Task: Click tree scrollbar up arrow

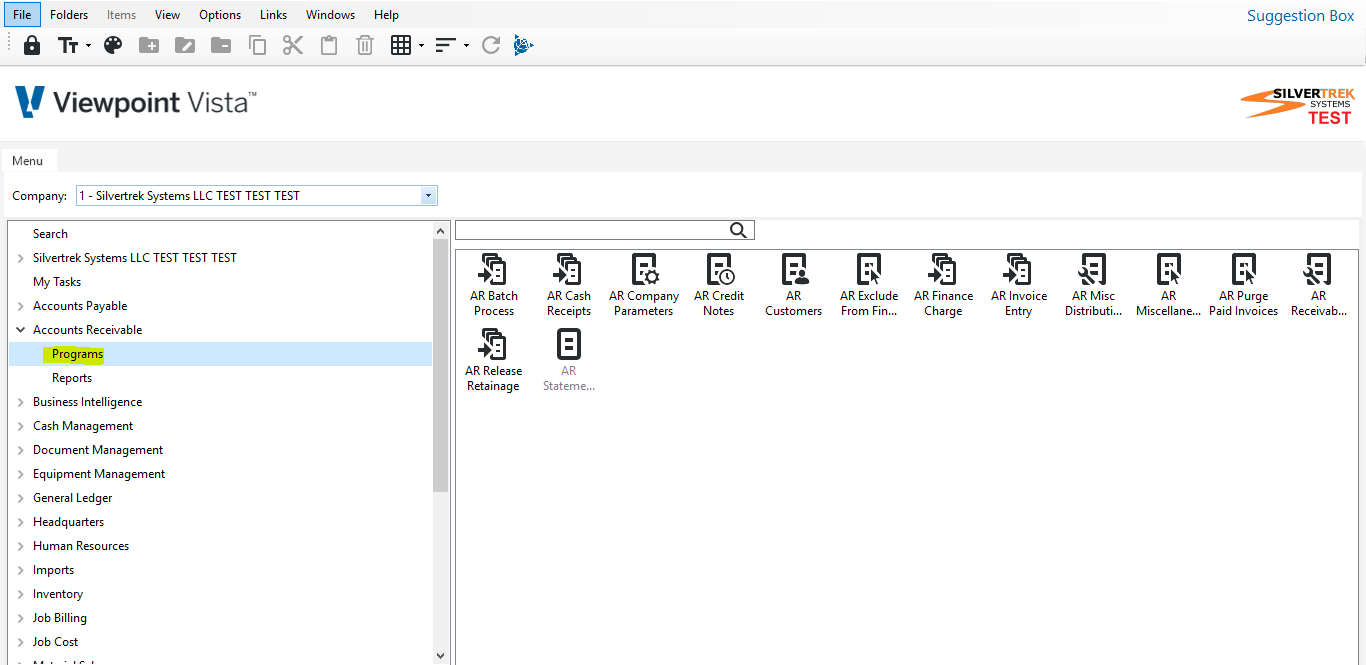Action: (441, 230)
